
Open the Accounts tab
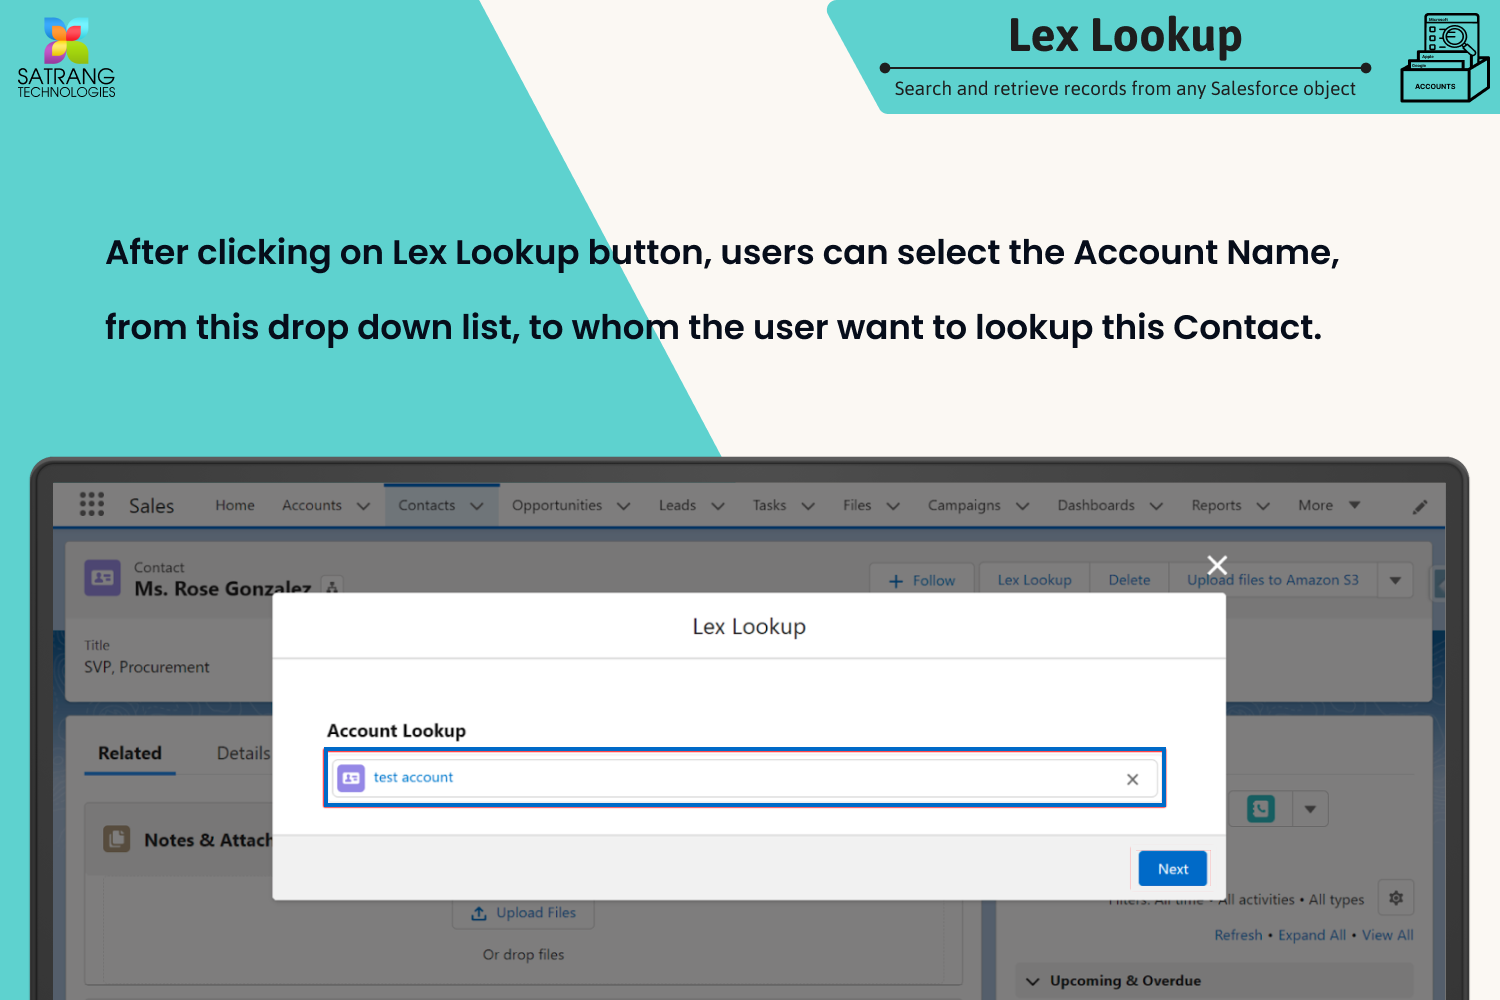click(312, 505)
